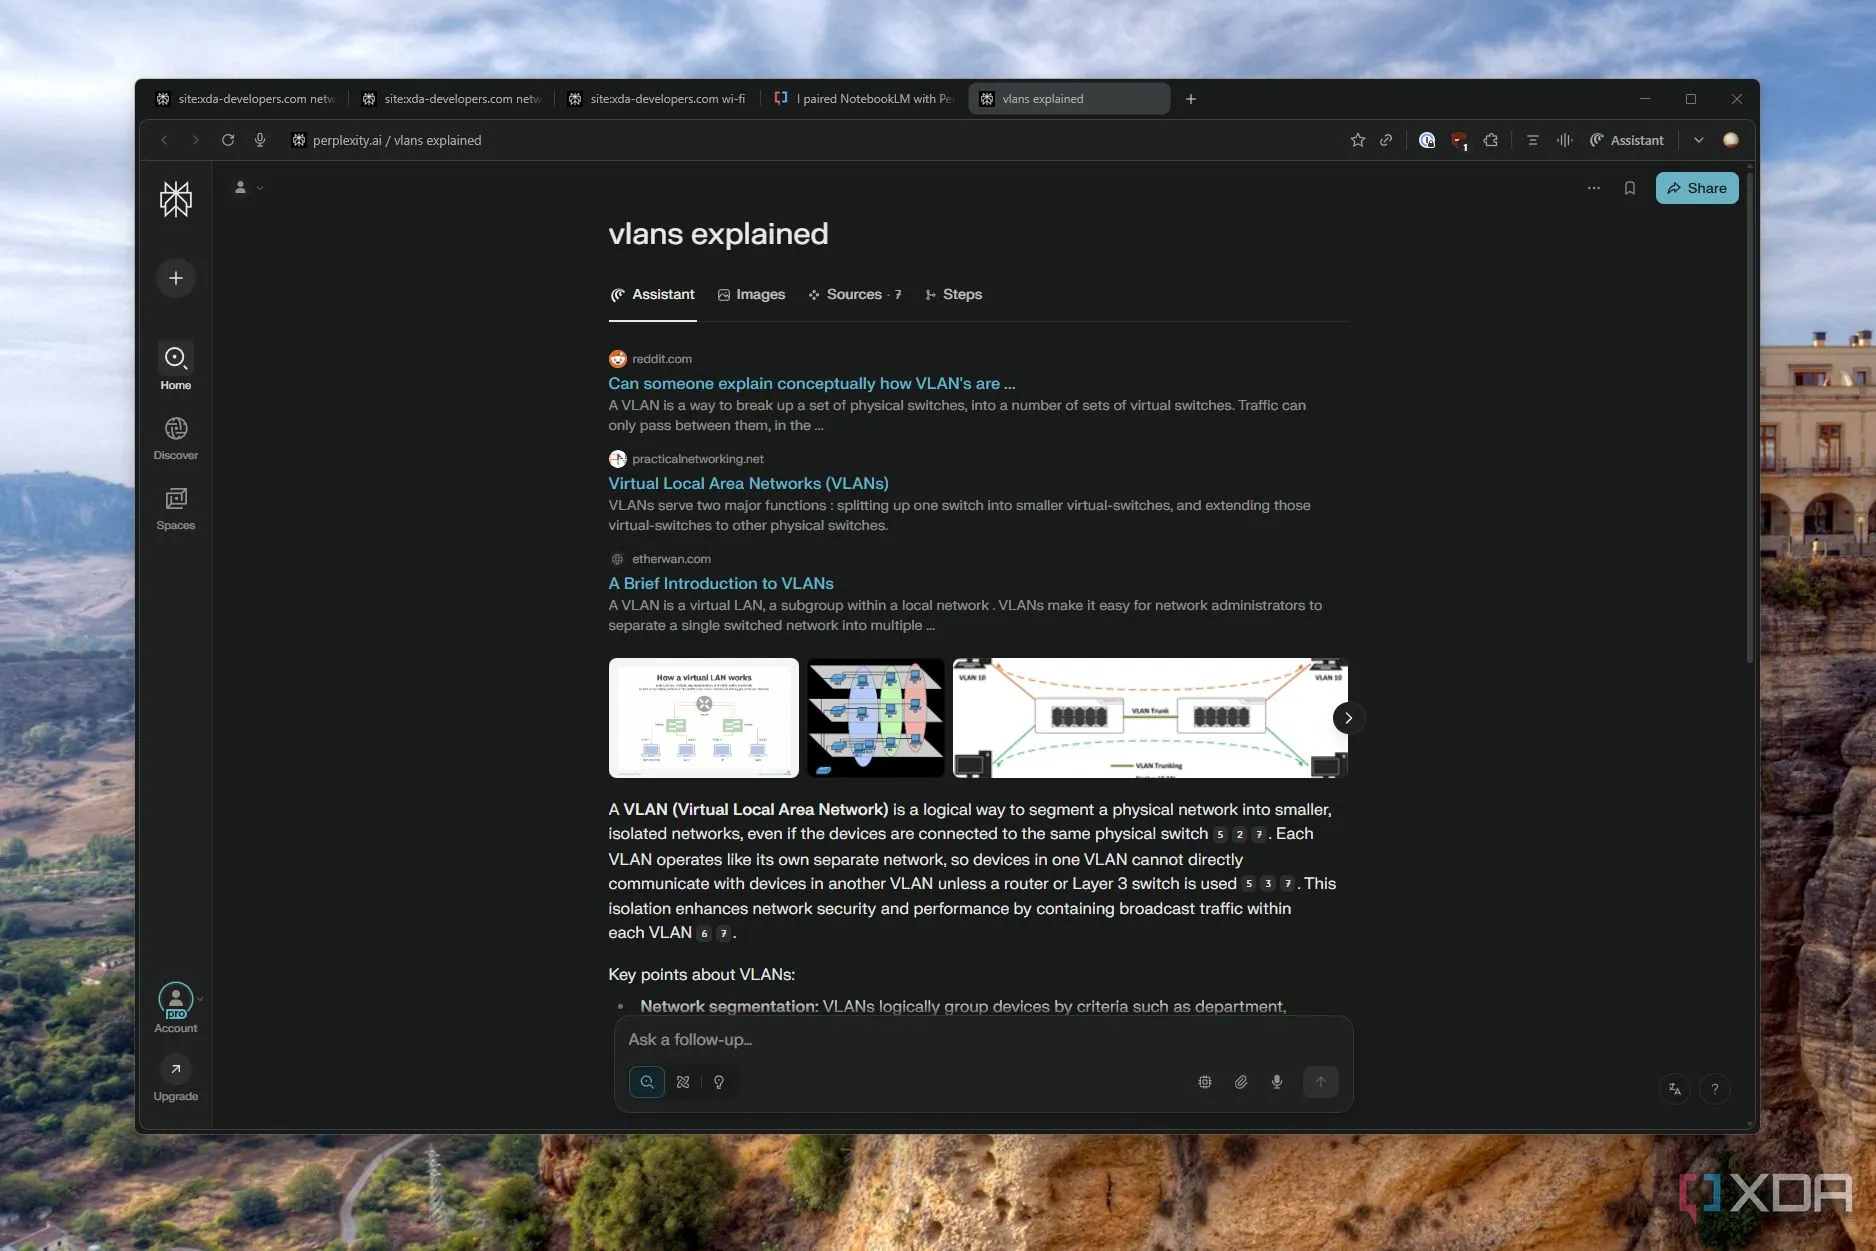The height and width of the screenshot is (1251, 1876).
Task: Expand the user privacy dropdown
Action: (248, 187)
